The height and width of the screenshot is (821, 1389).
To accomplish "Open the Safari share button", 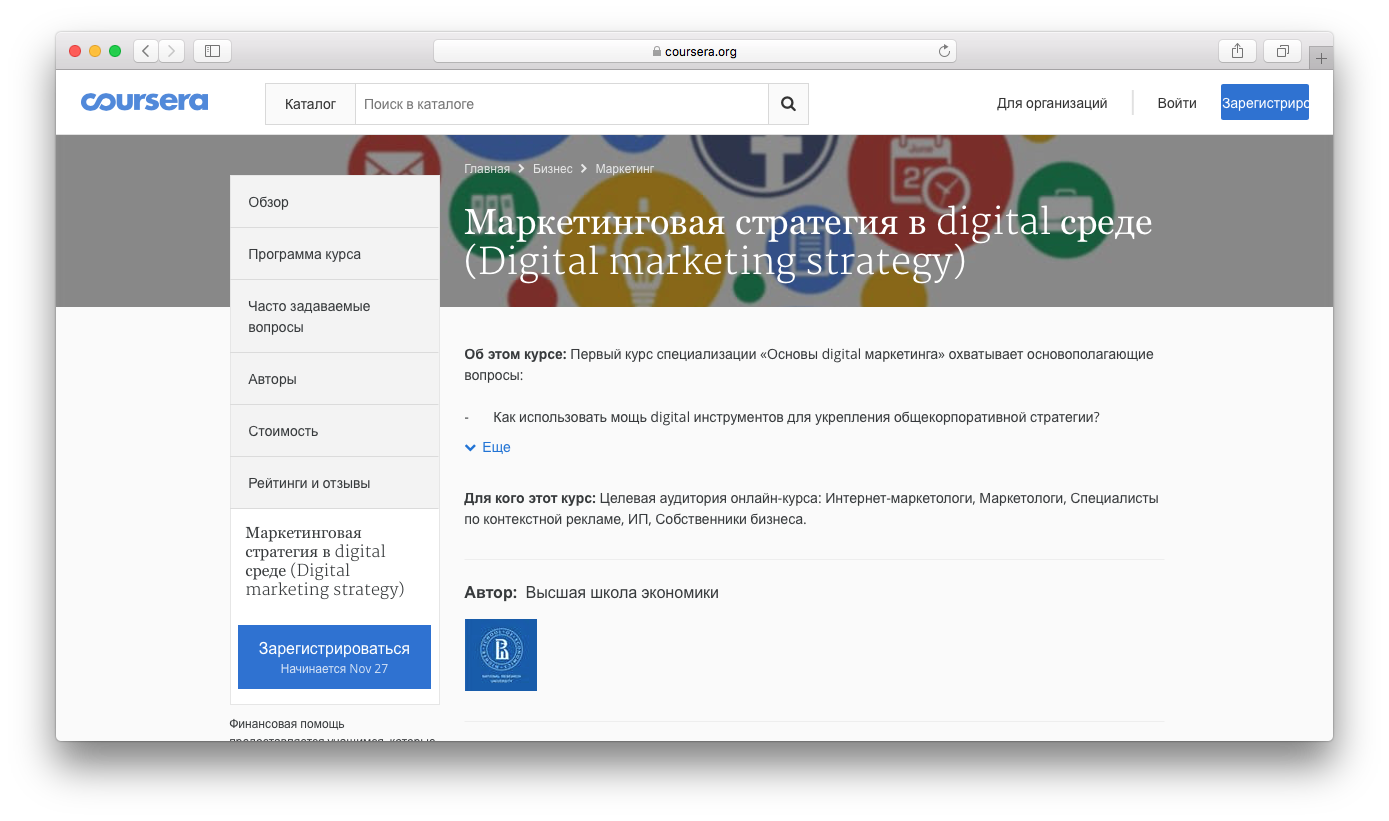I will (1237, 51).
